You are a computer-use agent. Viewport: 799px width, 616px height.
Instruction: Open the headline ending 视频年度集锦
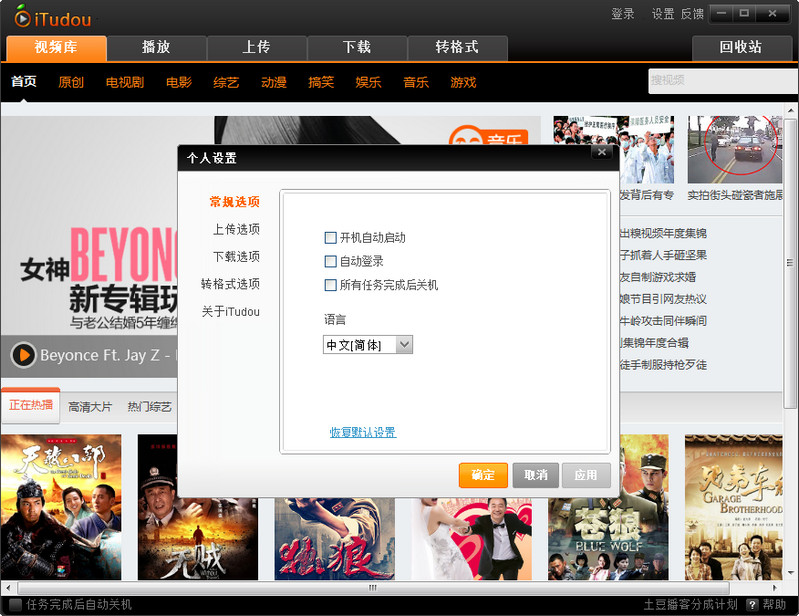[x=663, y=233]
